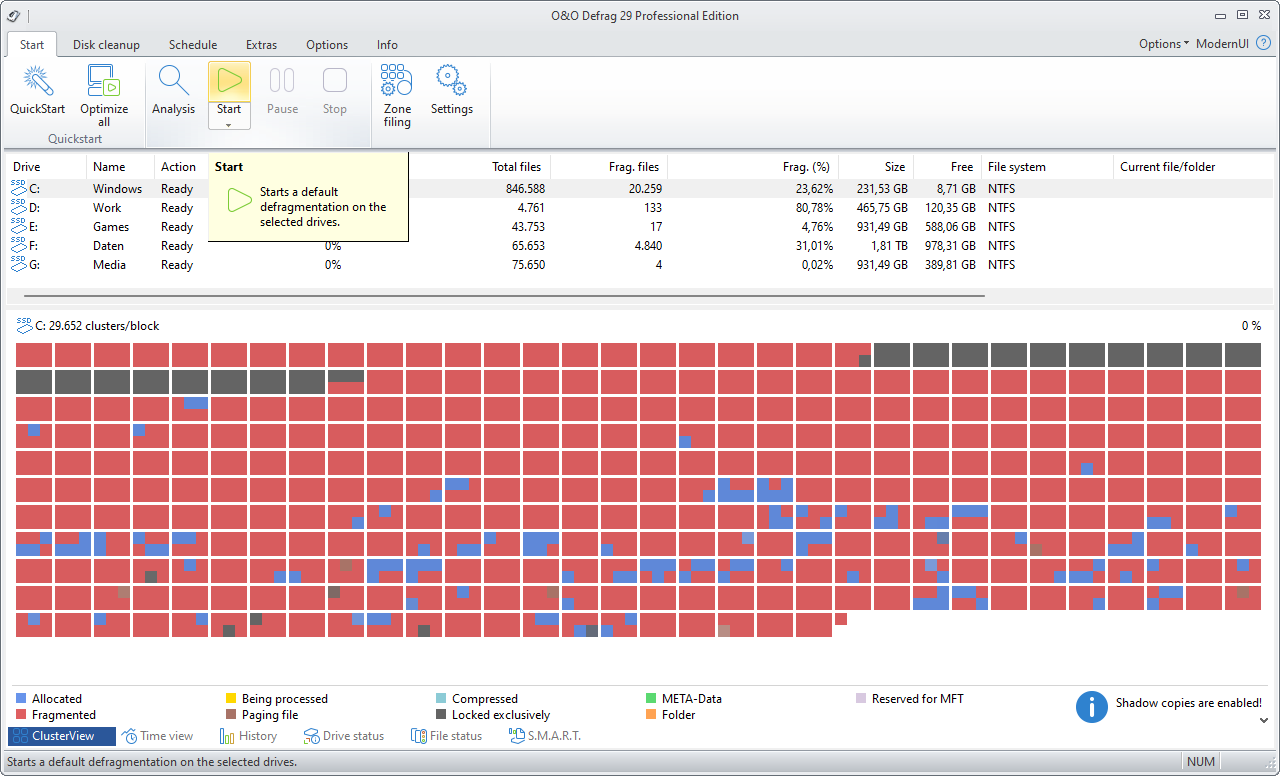Open the Options ribbon tab

point(327,44)
